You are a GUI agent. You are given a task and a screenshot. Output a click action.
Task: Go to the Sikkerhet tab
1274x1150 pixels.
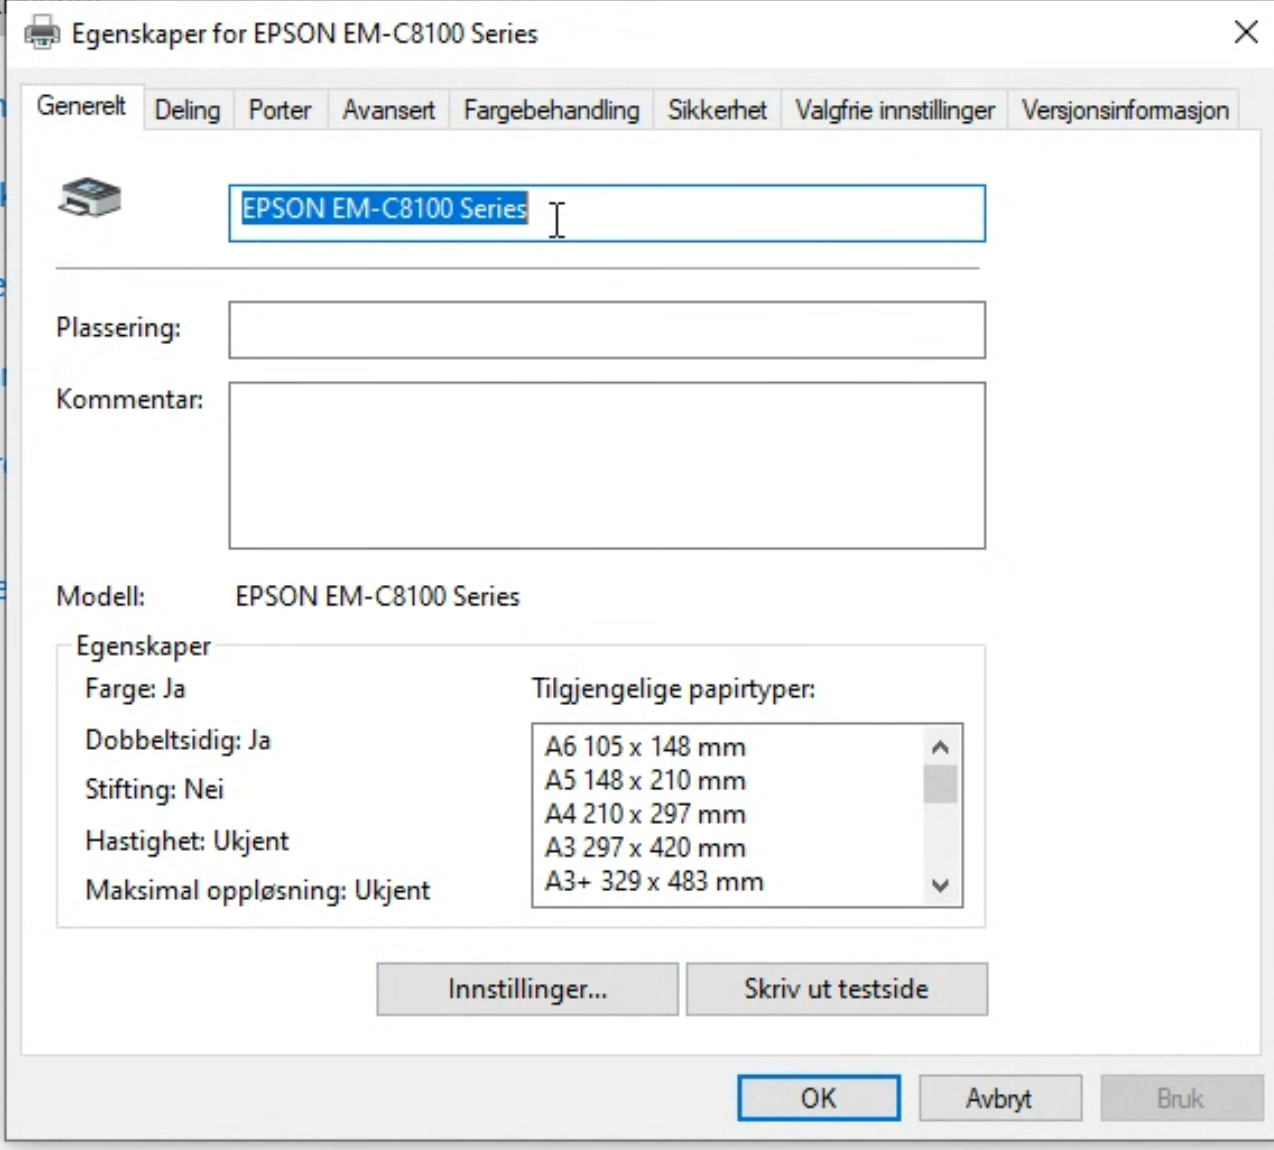click(717, 110)
